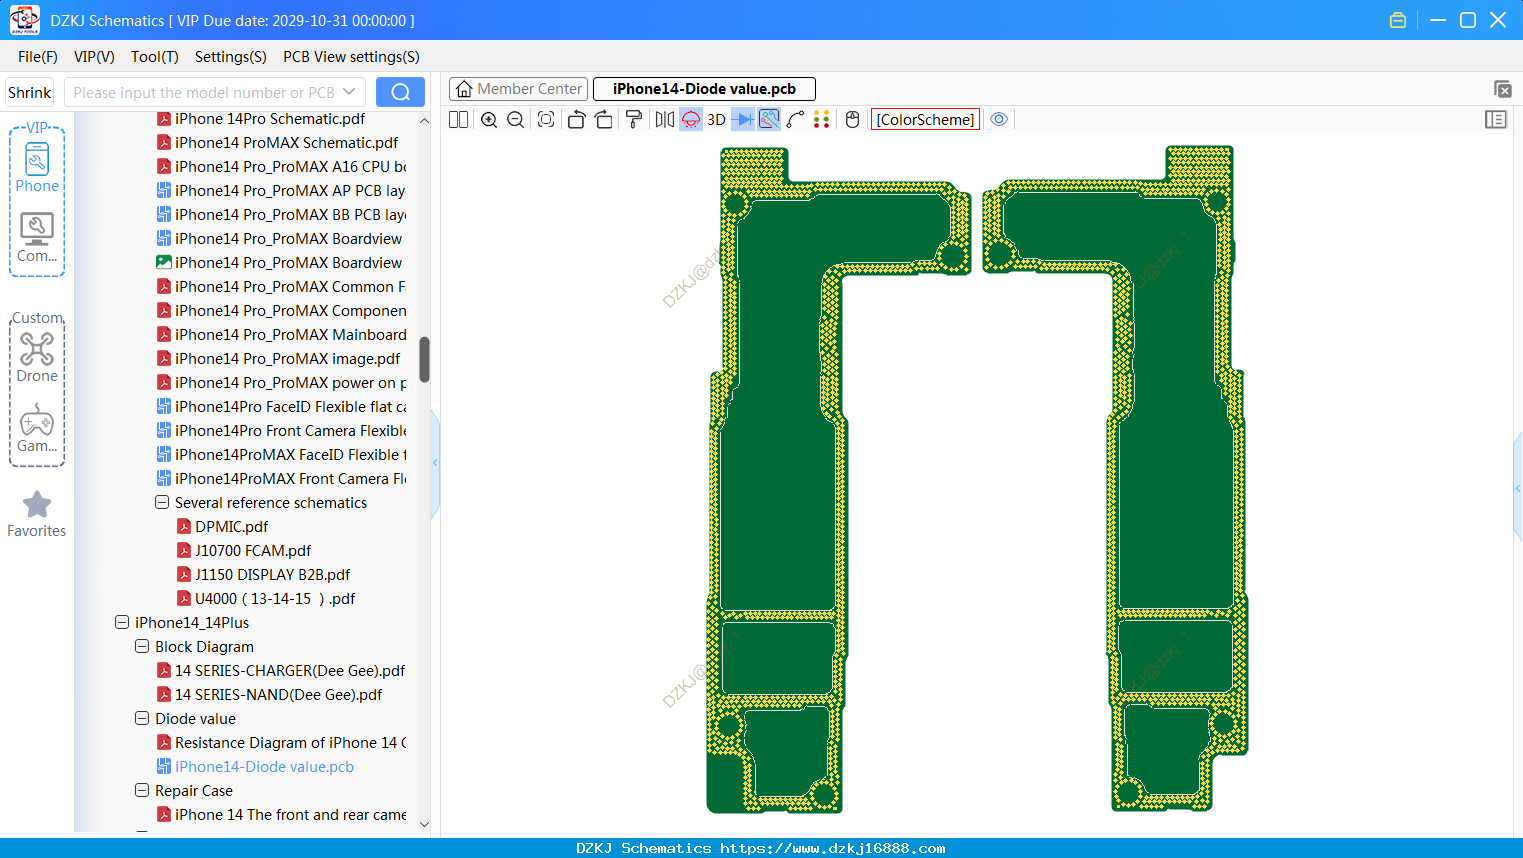
Task: Open PCB View settings(S) menu
Action: click(351, 57)
